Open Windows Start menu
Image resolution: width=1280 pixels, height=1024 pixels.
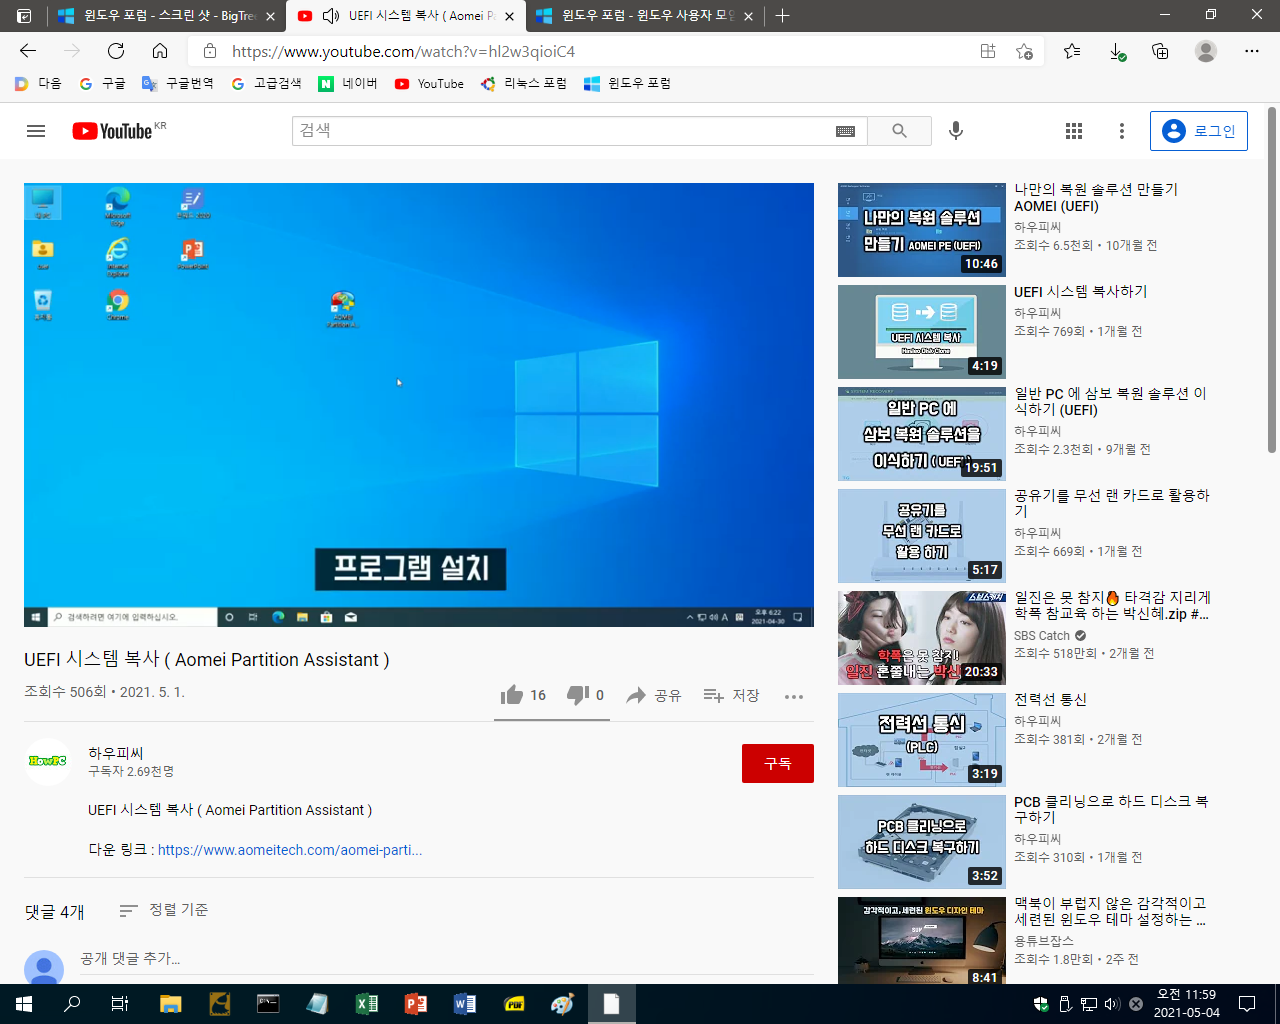[x=24, y=1004]
